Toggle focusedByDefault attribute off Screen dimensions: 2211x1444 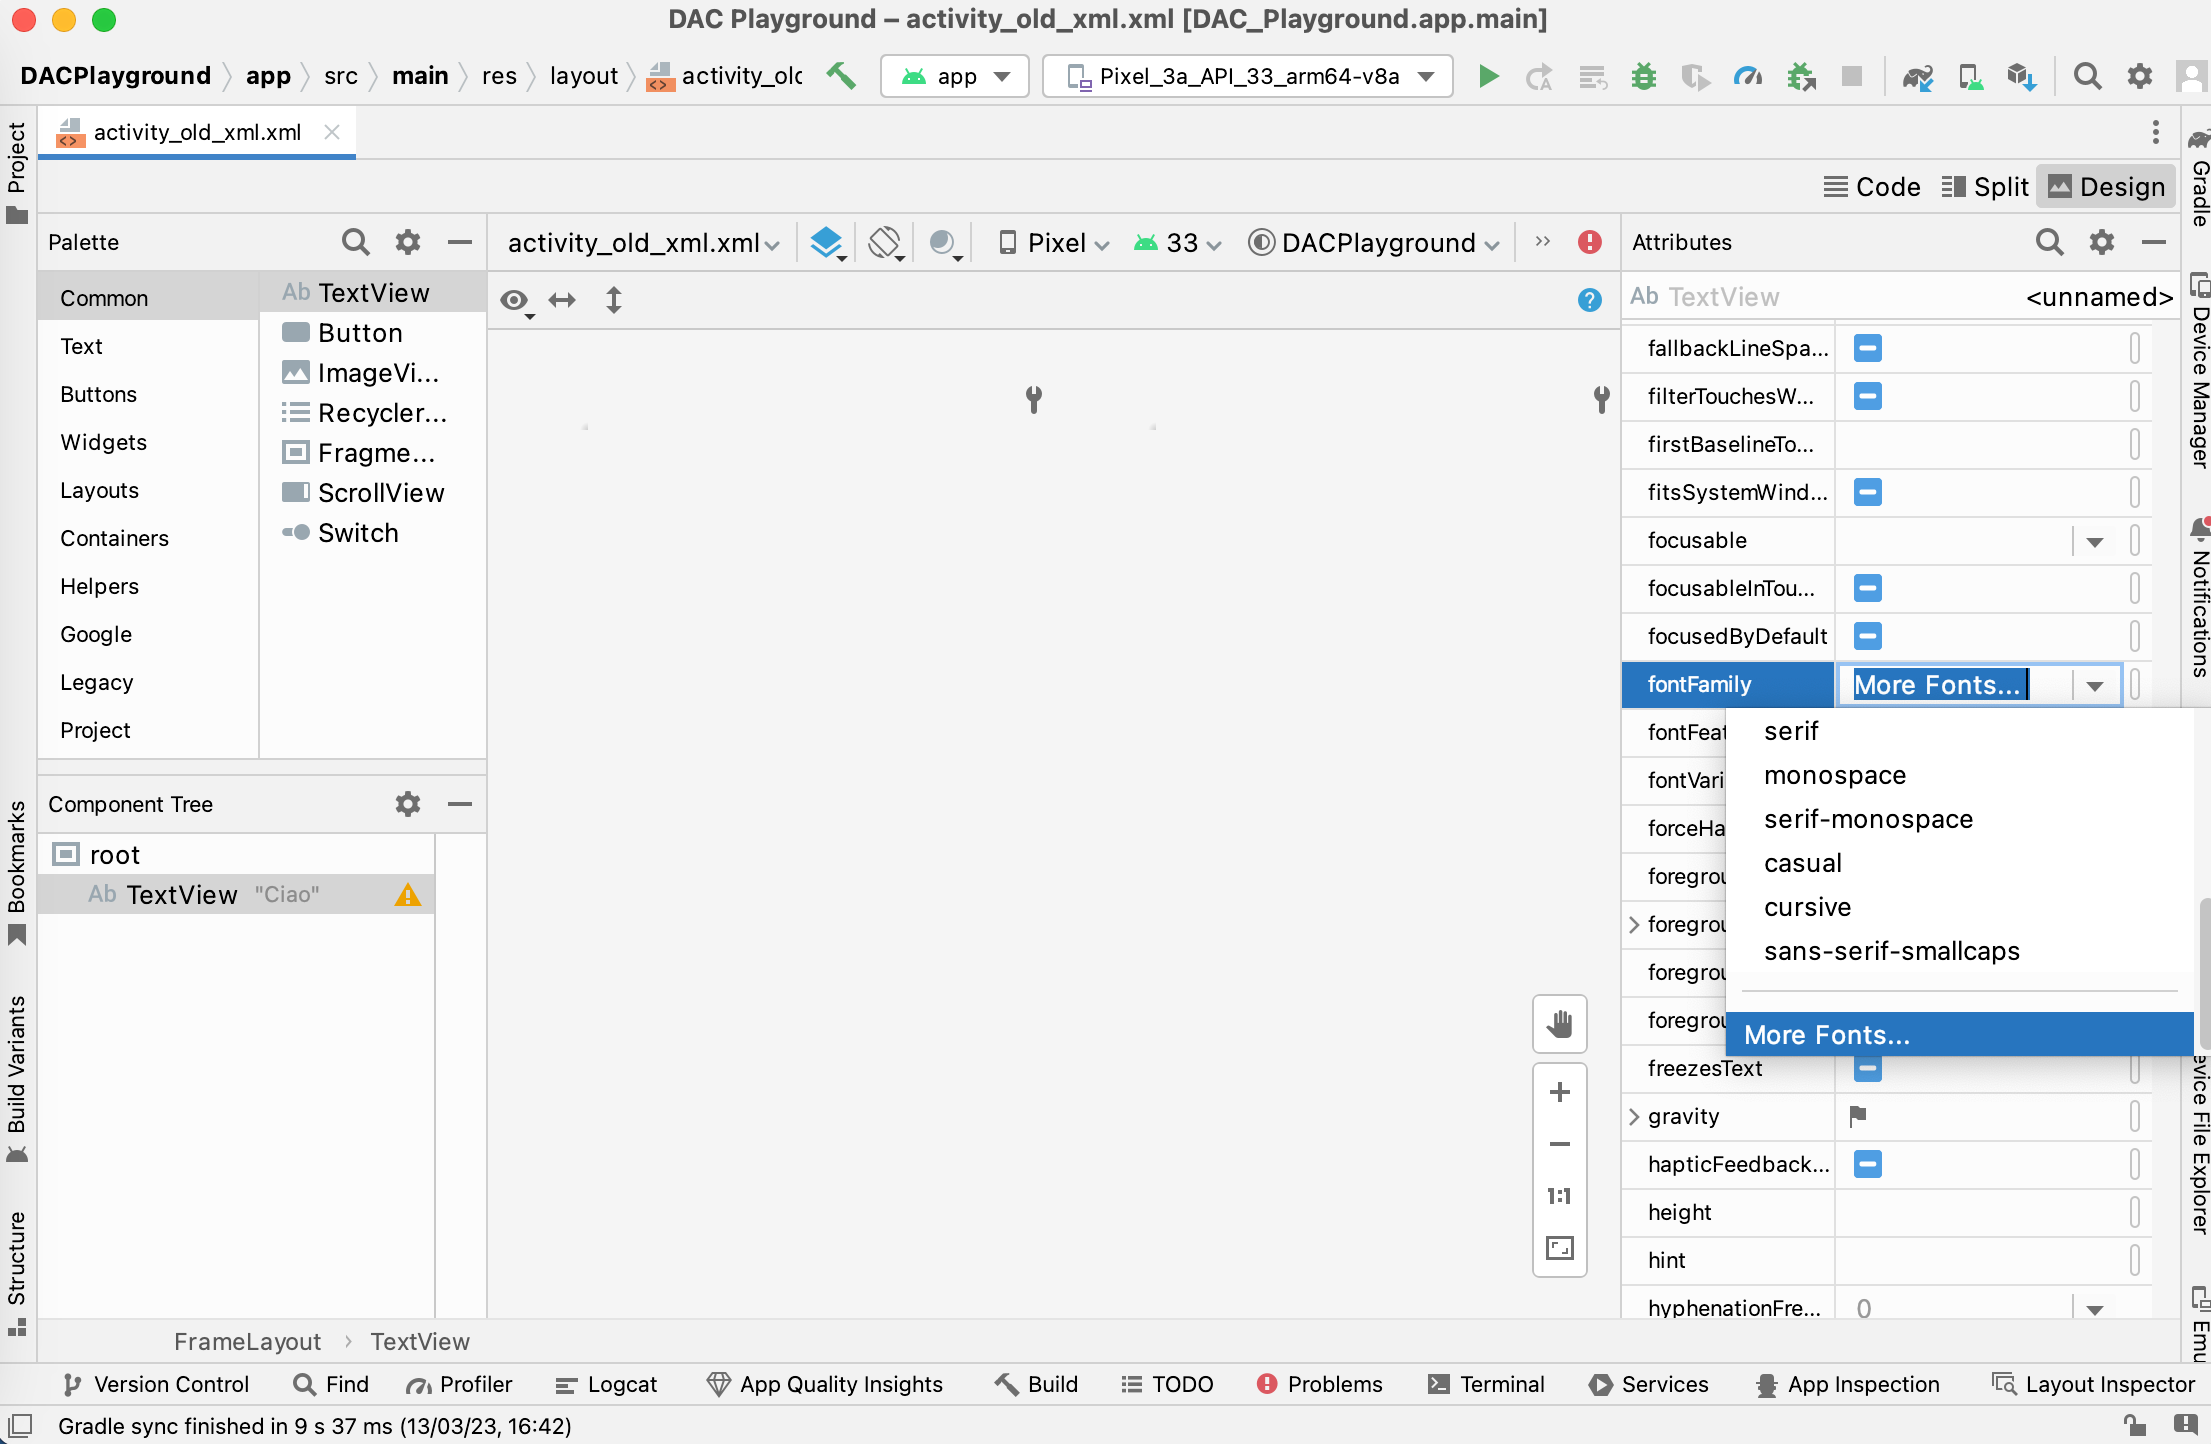[x=1868, y=635]
